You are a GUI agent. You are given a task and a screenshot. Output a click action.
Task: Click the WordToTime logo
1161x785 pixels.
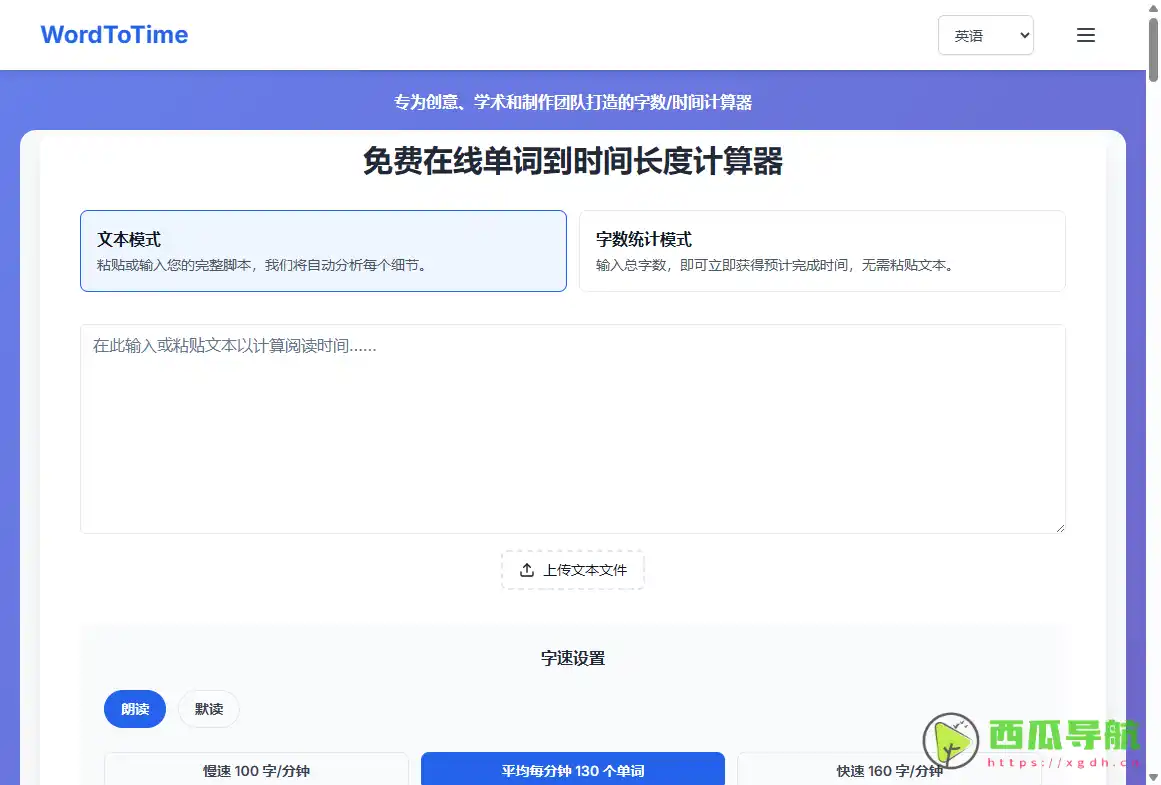coord(113,34)
